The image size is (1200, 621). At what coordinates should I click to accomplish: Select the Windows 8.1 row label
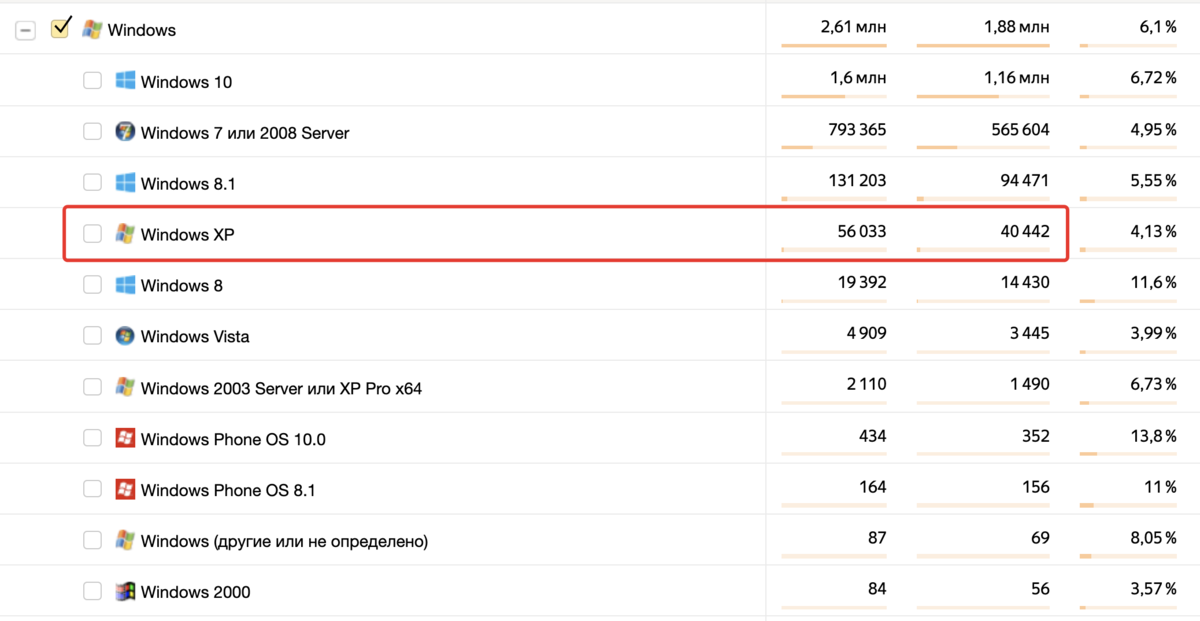click(x=188, y=184)
